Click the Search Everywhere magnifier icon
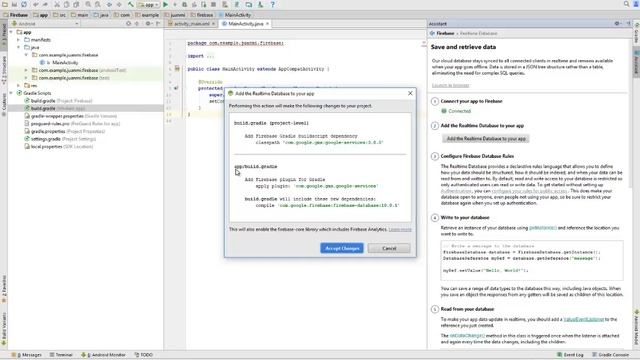Image resolution: width=640 pixels, height=360 pixels. (627, 4)
